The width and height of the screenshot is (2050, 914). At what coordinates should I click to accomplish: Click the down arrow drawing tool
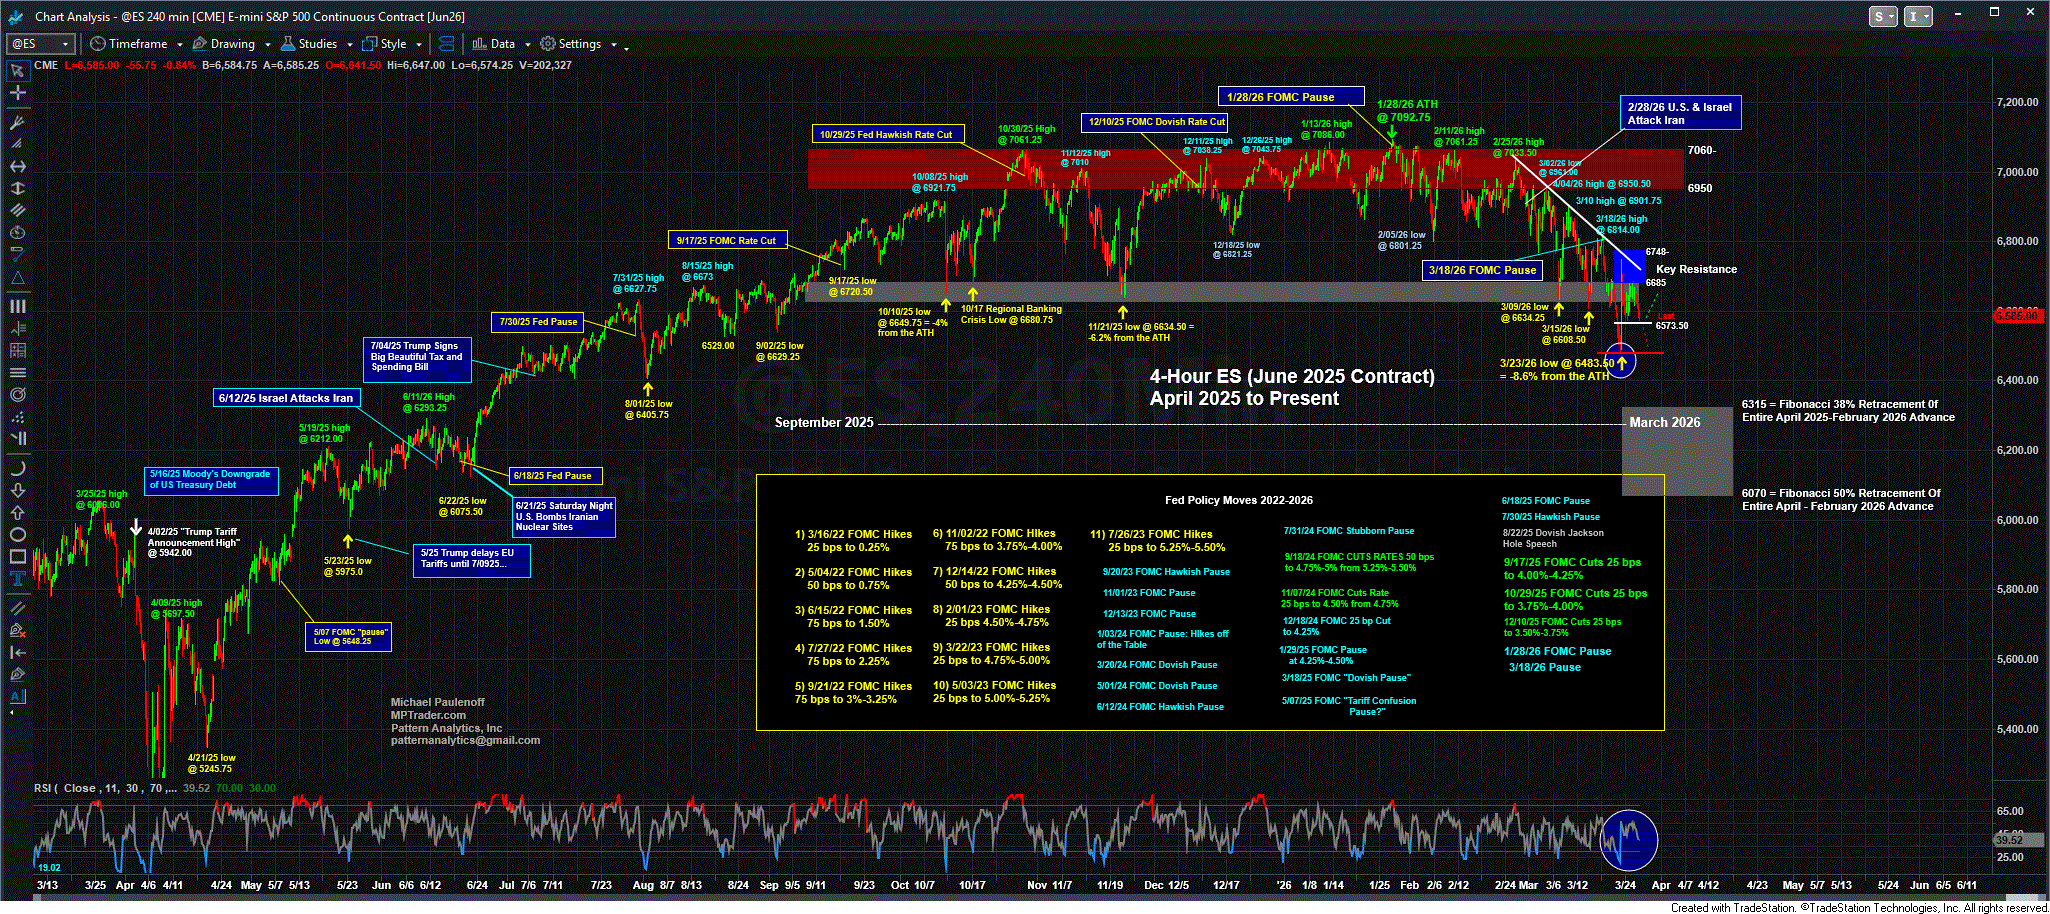click(17, 490)
